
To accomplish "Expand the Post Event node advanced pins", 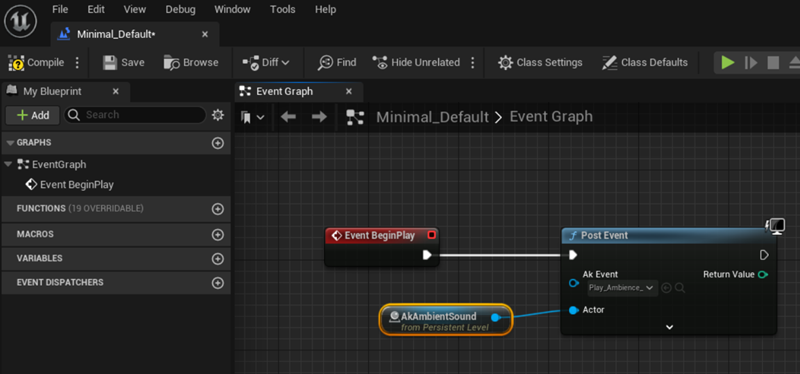I will coord(669,327).
